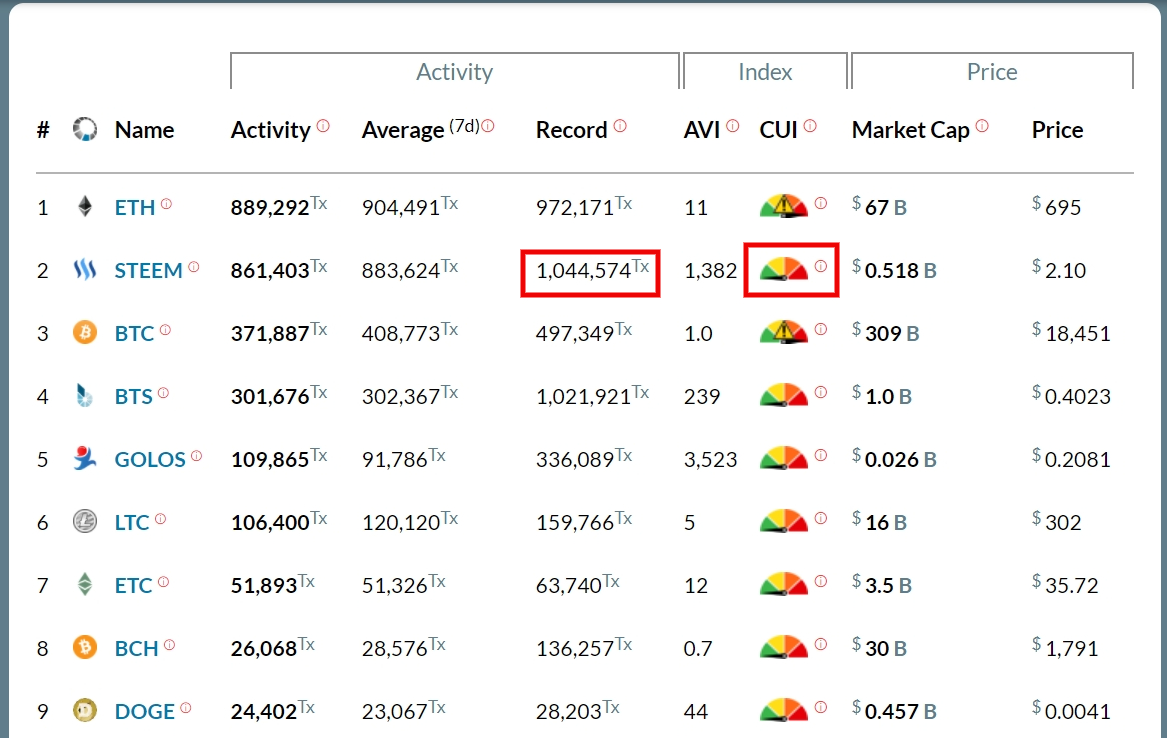This screenshot has height=738, width=1167.
Task: Sort by the Name column header
Action: pyautogui.click(x=144, y=130)
